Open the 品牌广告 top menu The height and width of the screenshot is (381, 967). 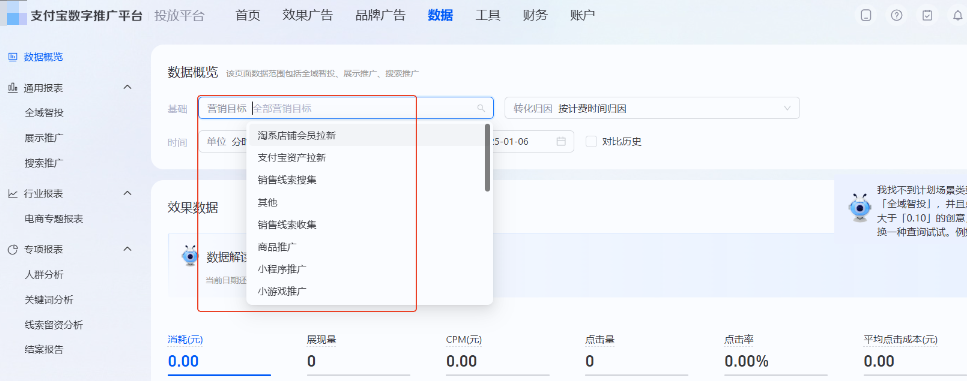pyautogui.click(x=381, y=15)
